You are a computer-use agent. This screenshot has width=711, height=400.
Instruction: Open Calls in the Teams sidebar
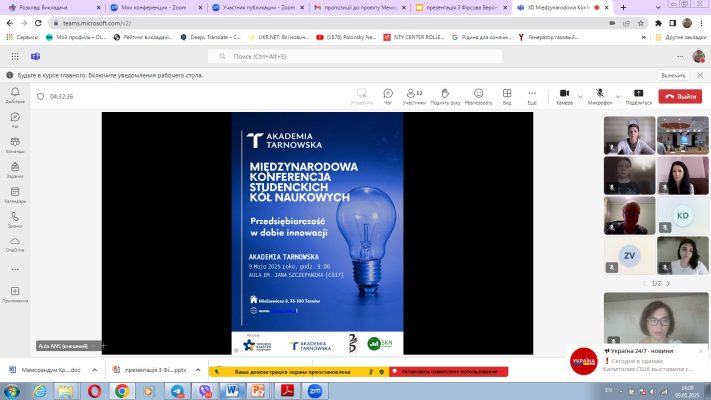[x=15, y=220]
